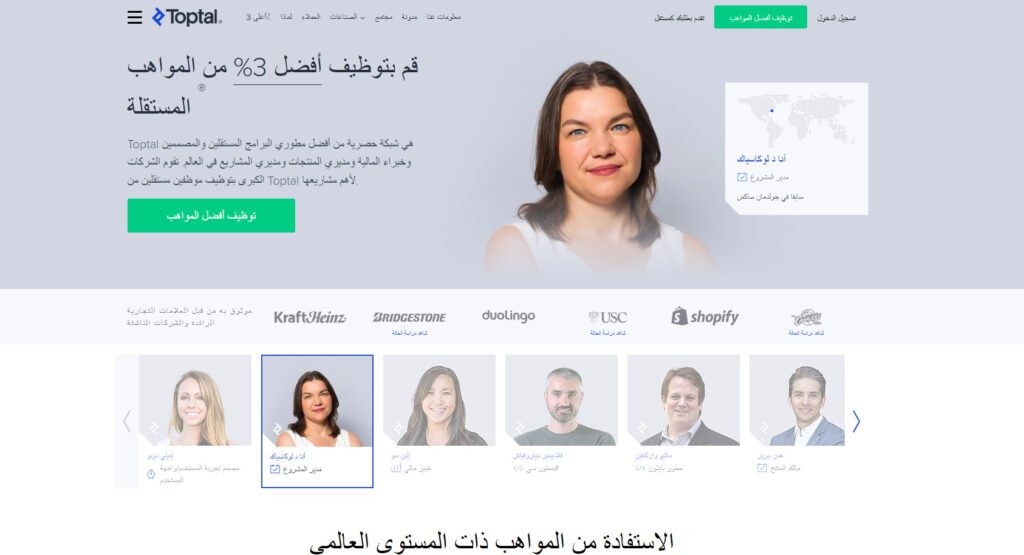Click the large green hero hire button
Screen dimensions: 1024x555
click(x=211, y=215)
